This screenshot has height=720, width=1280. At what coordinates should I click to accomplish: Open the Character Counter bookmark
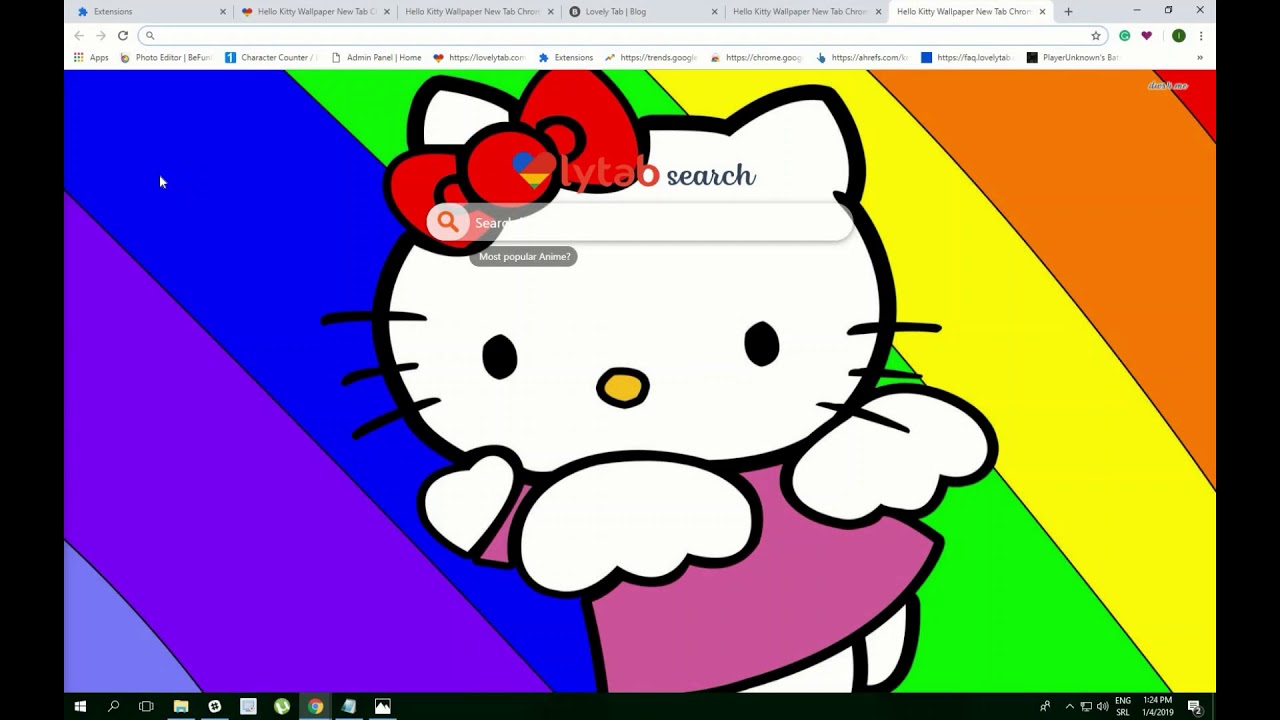tap(271, 58)
